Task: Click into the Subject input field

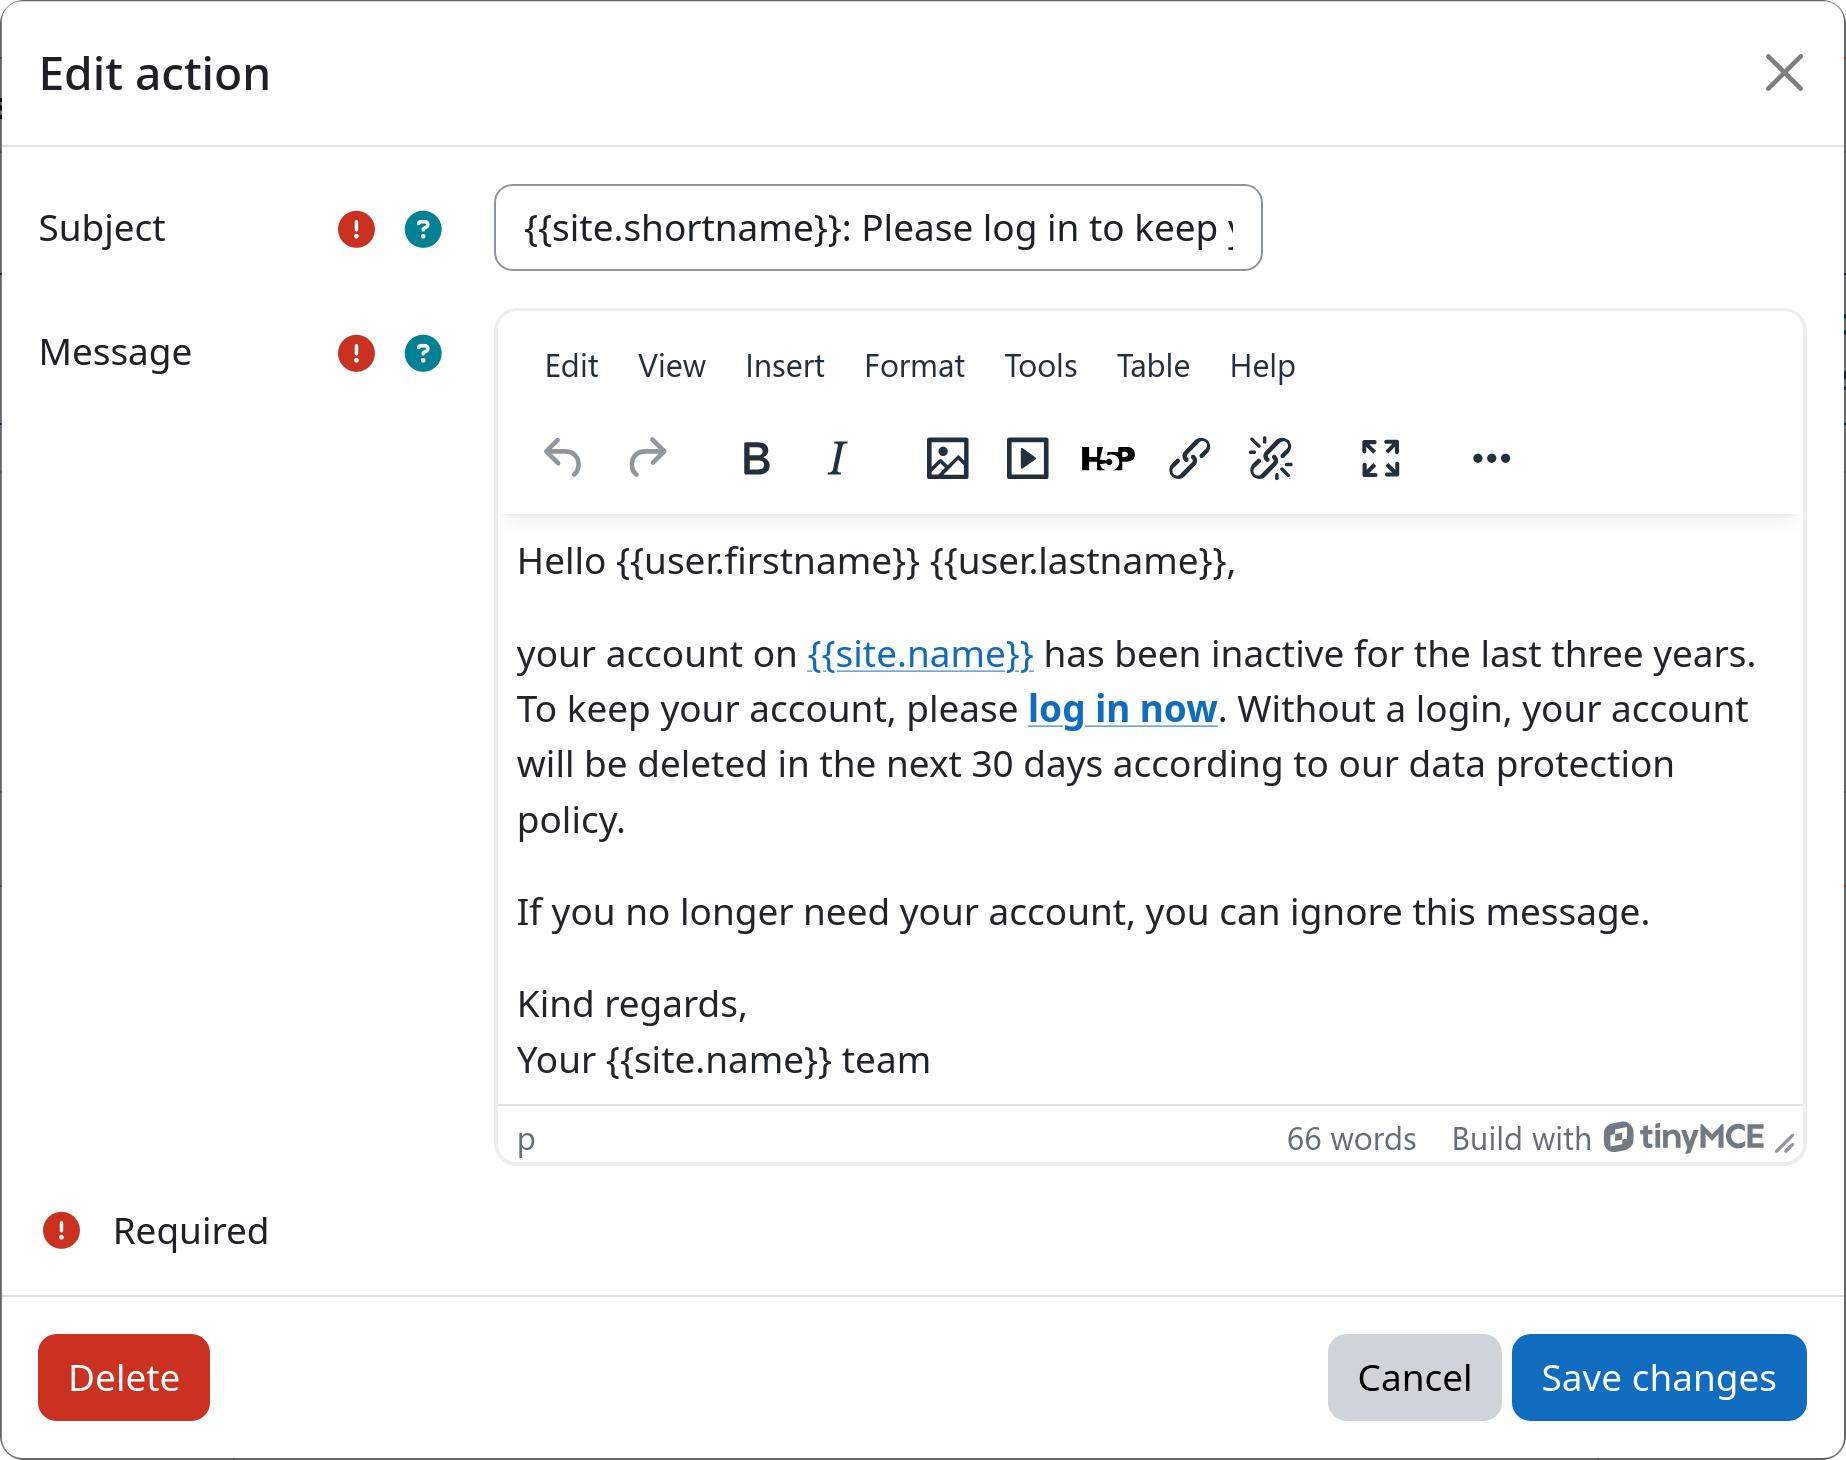Action: pyautogui.click(x=878, y=228)
